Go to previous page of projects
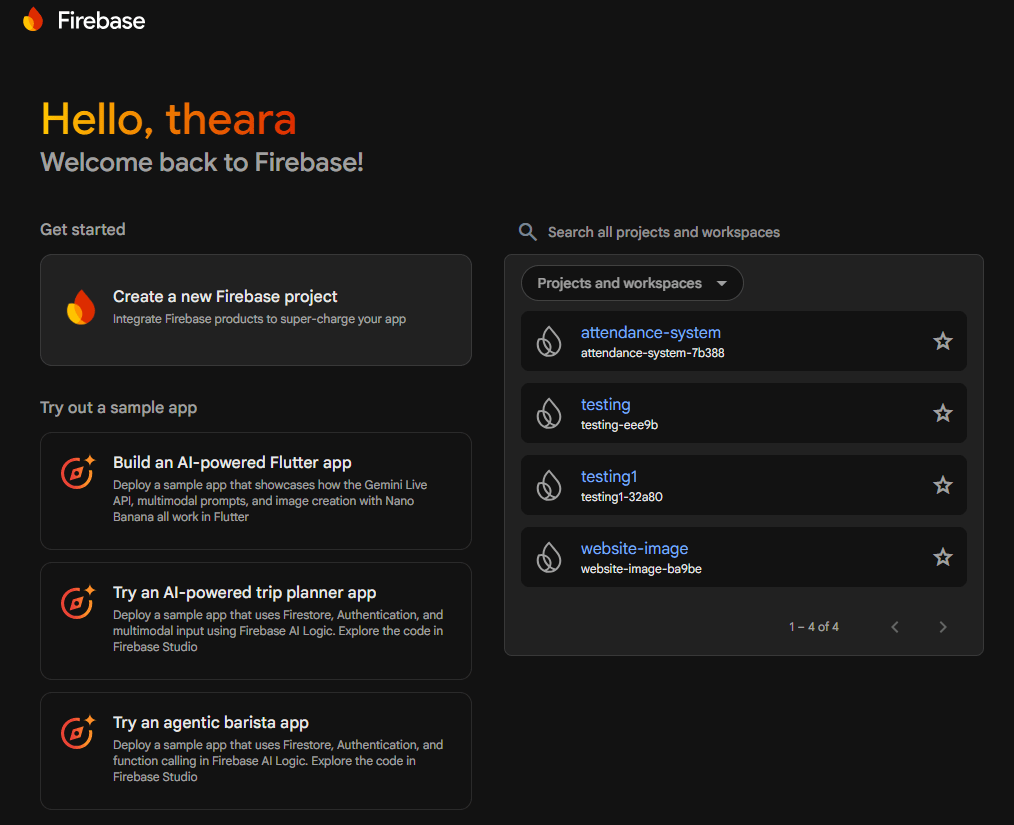The height and width of the screenshot is (825, 1014). point(895,627)
